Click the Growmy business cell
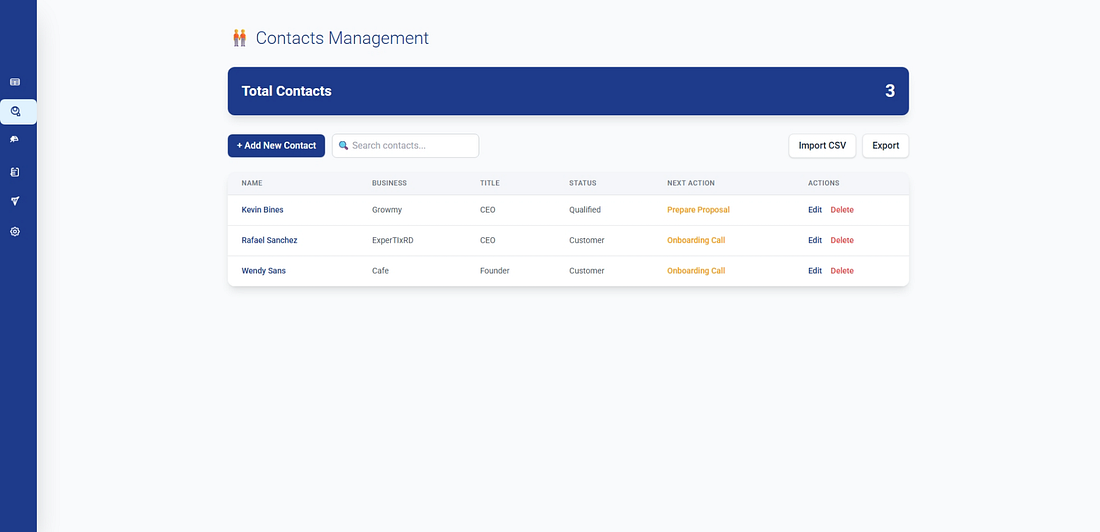This screenshot has height=532, width=1100. point(387,210)
